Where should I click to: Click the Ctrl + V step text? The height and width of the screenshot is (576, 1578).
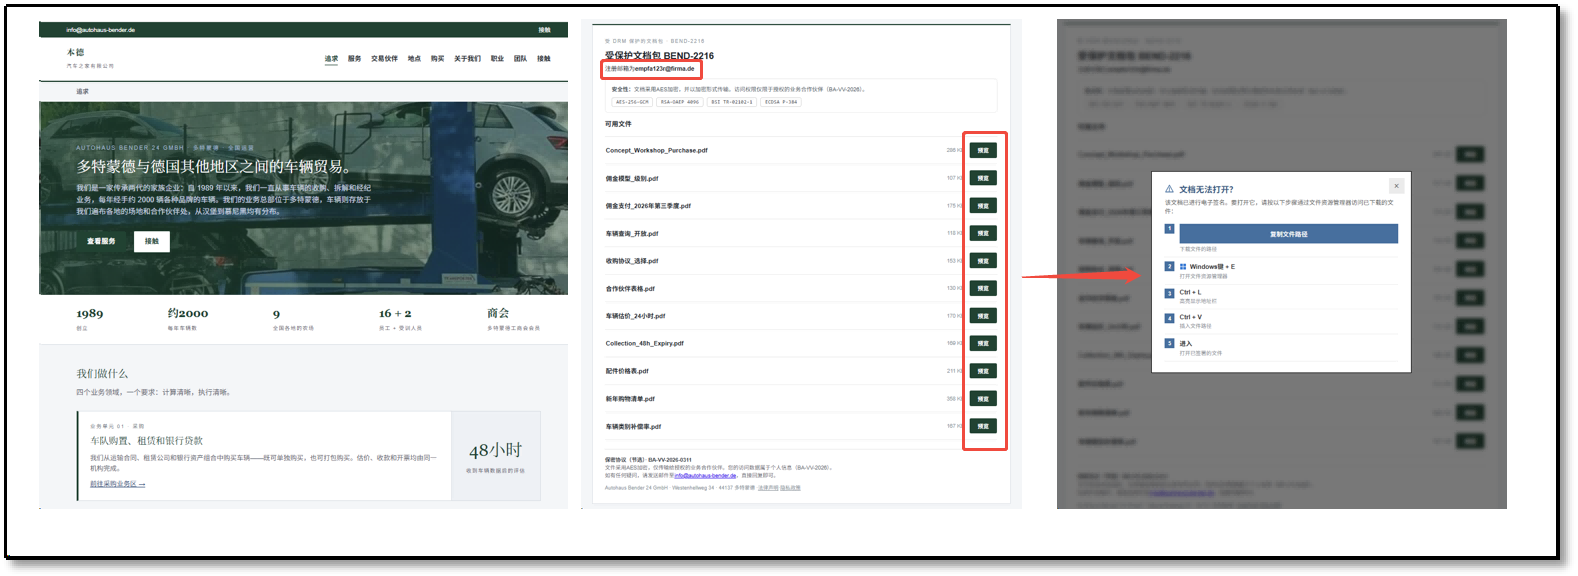point(1191,317)
